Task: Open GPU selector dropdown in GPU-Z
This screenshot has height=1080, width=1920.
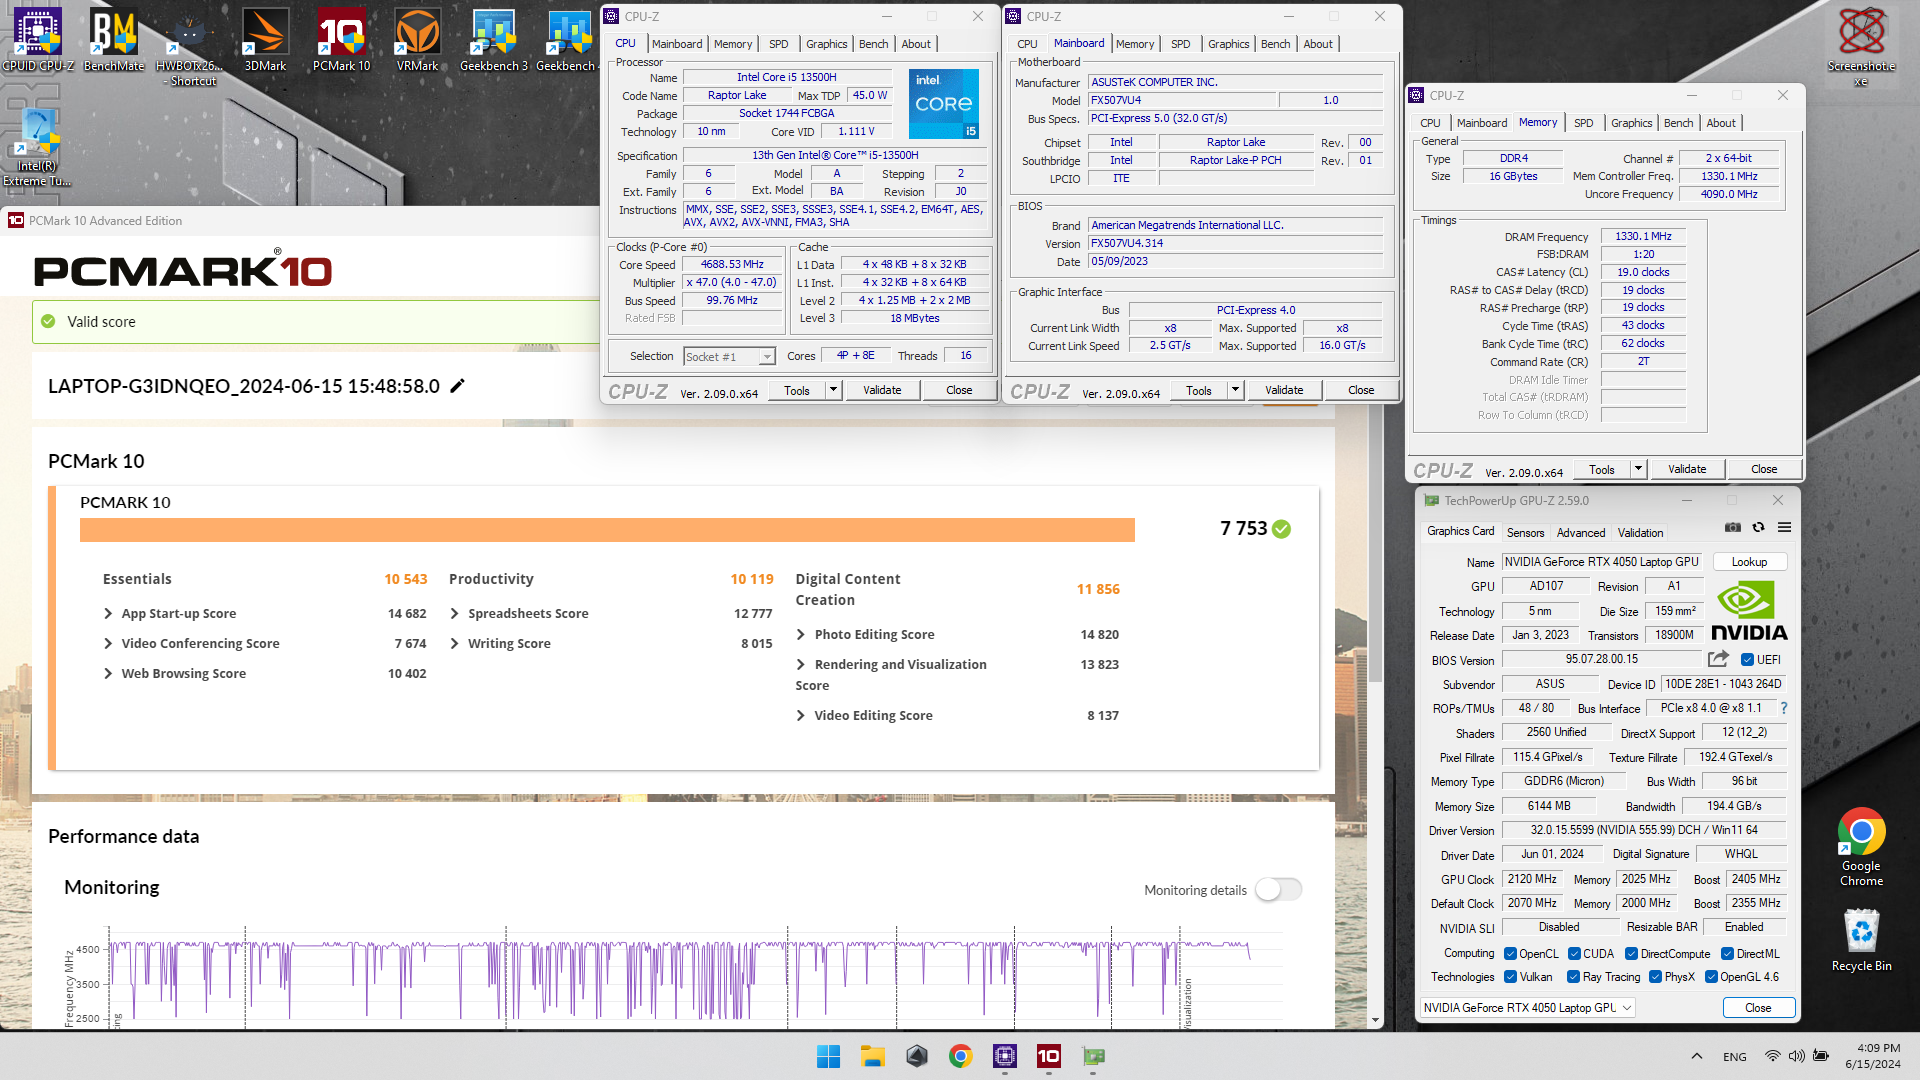Action: click(x=1528, y=1007)
